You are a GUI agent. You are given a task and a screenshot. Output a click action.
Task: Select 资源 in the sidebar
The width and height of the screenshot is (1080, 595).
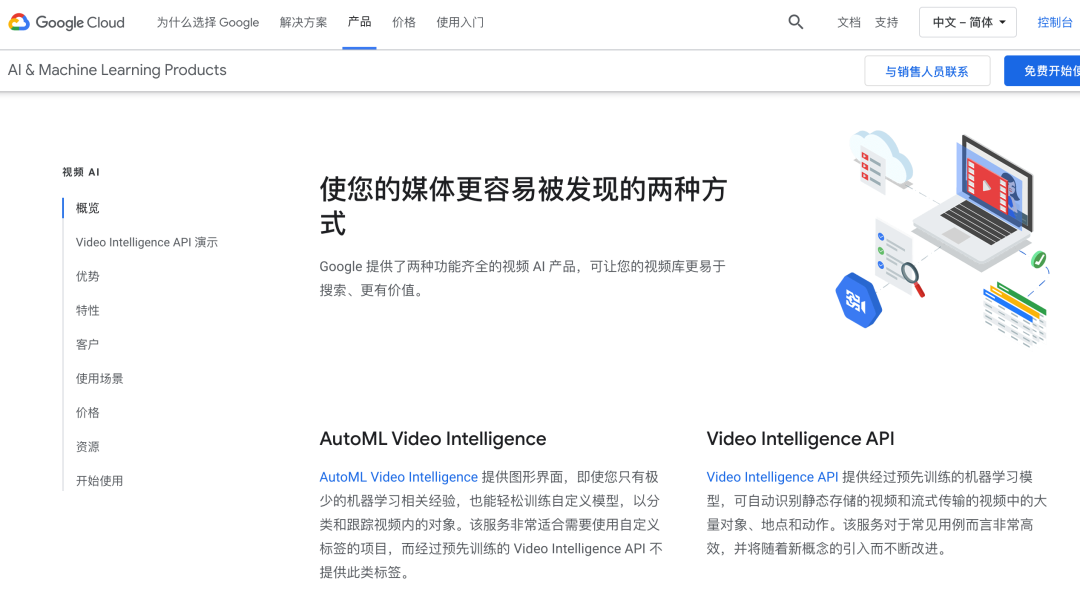pos(87,446)
